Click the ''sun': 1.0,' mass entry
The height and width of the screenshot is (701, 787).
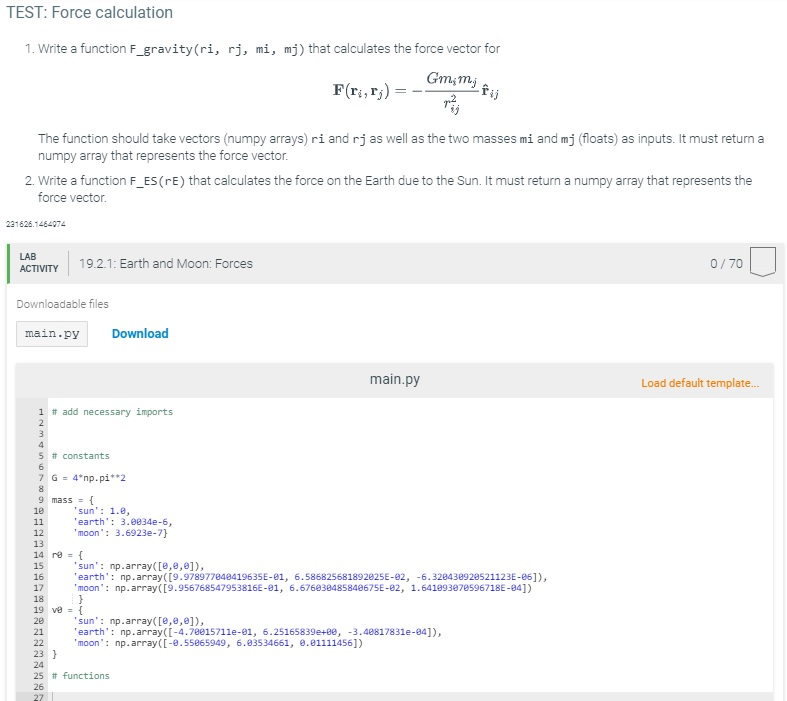101,511
